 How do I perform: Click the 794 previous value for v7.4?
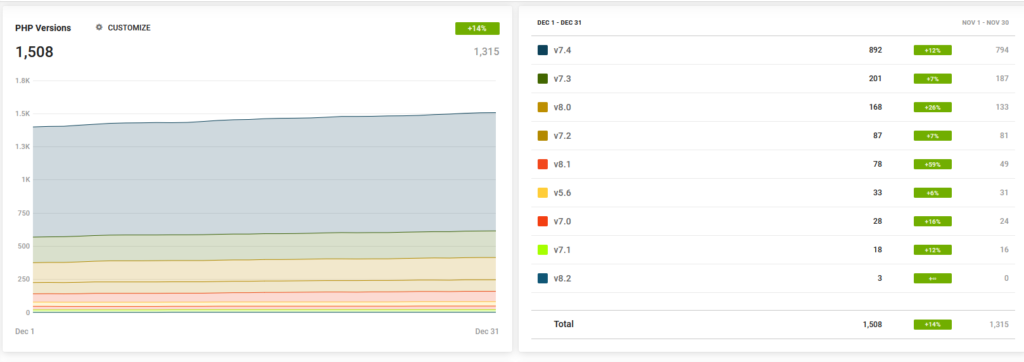pos(1002,50)
